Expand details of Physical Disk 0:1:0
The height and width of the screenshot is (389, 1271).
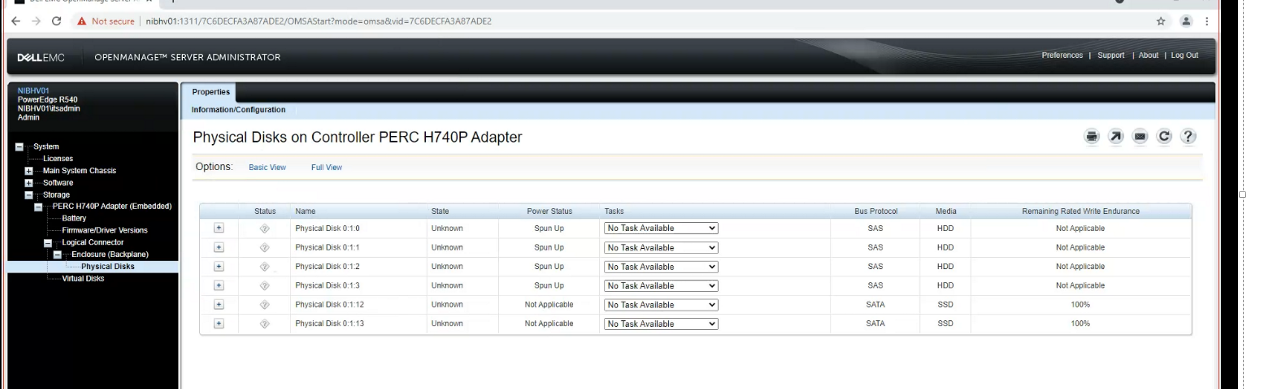pyautogui.click(x=219, y=228)
